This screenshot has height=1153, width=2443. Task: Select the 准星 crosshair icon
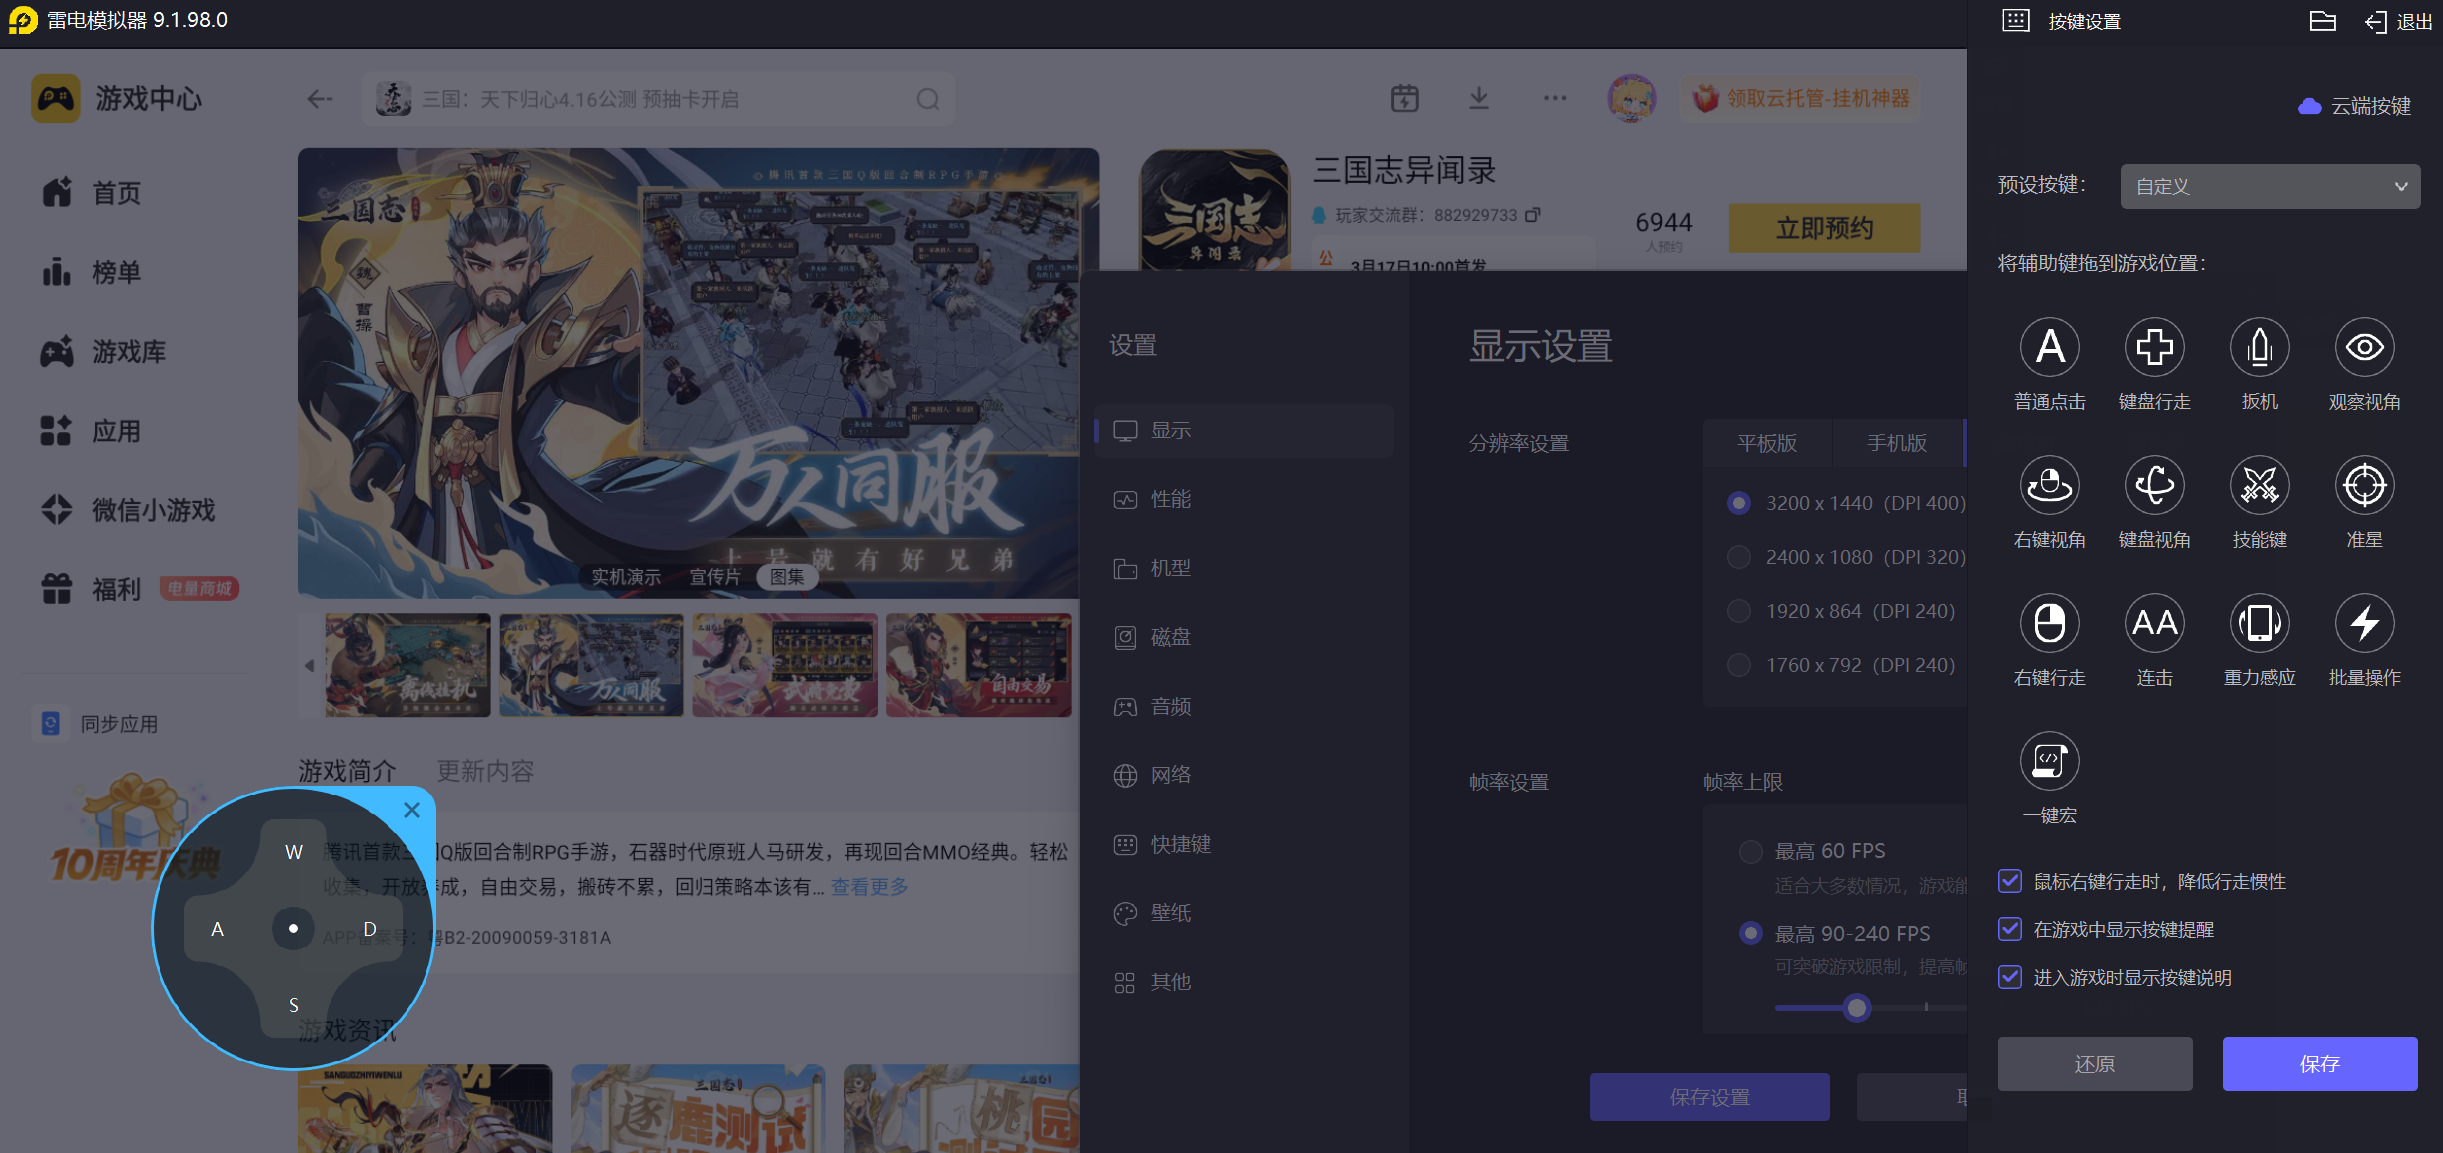coord(2364,486)
